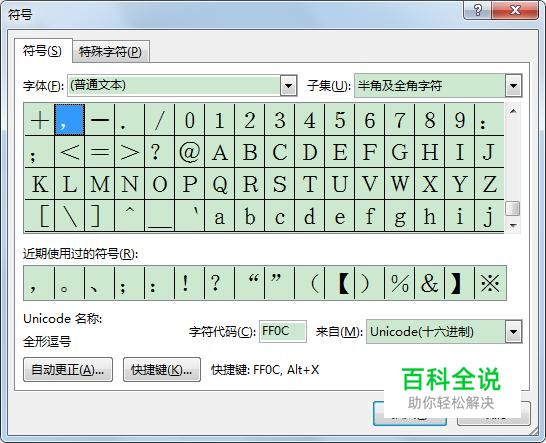
Task: Expand the 字体 font dropdown arrow
Action: pyautogui.click(x=288, y=85)
